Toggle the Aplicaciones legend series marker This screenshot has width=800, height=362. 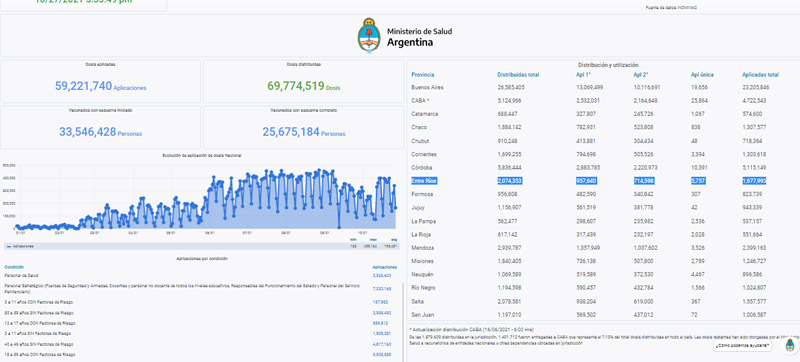8,246
